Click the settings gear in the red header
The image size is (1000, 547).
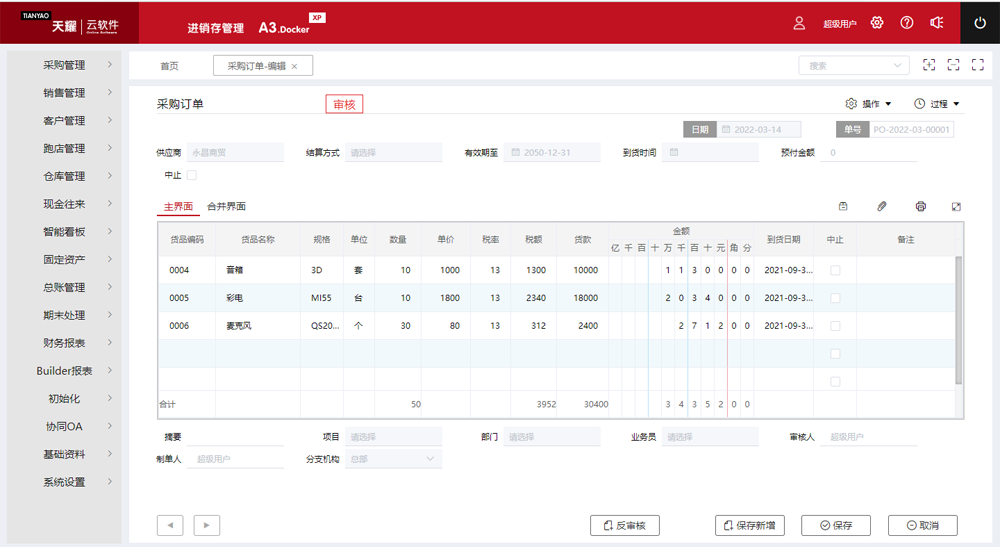tap(877, 22)
